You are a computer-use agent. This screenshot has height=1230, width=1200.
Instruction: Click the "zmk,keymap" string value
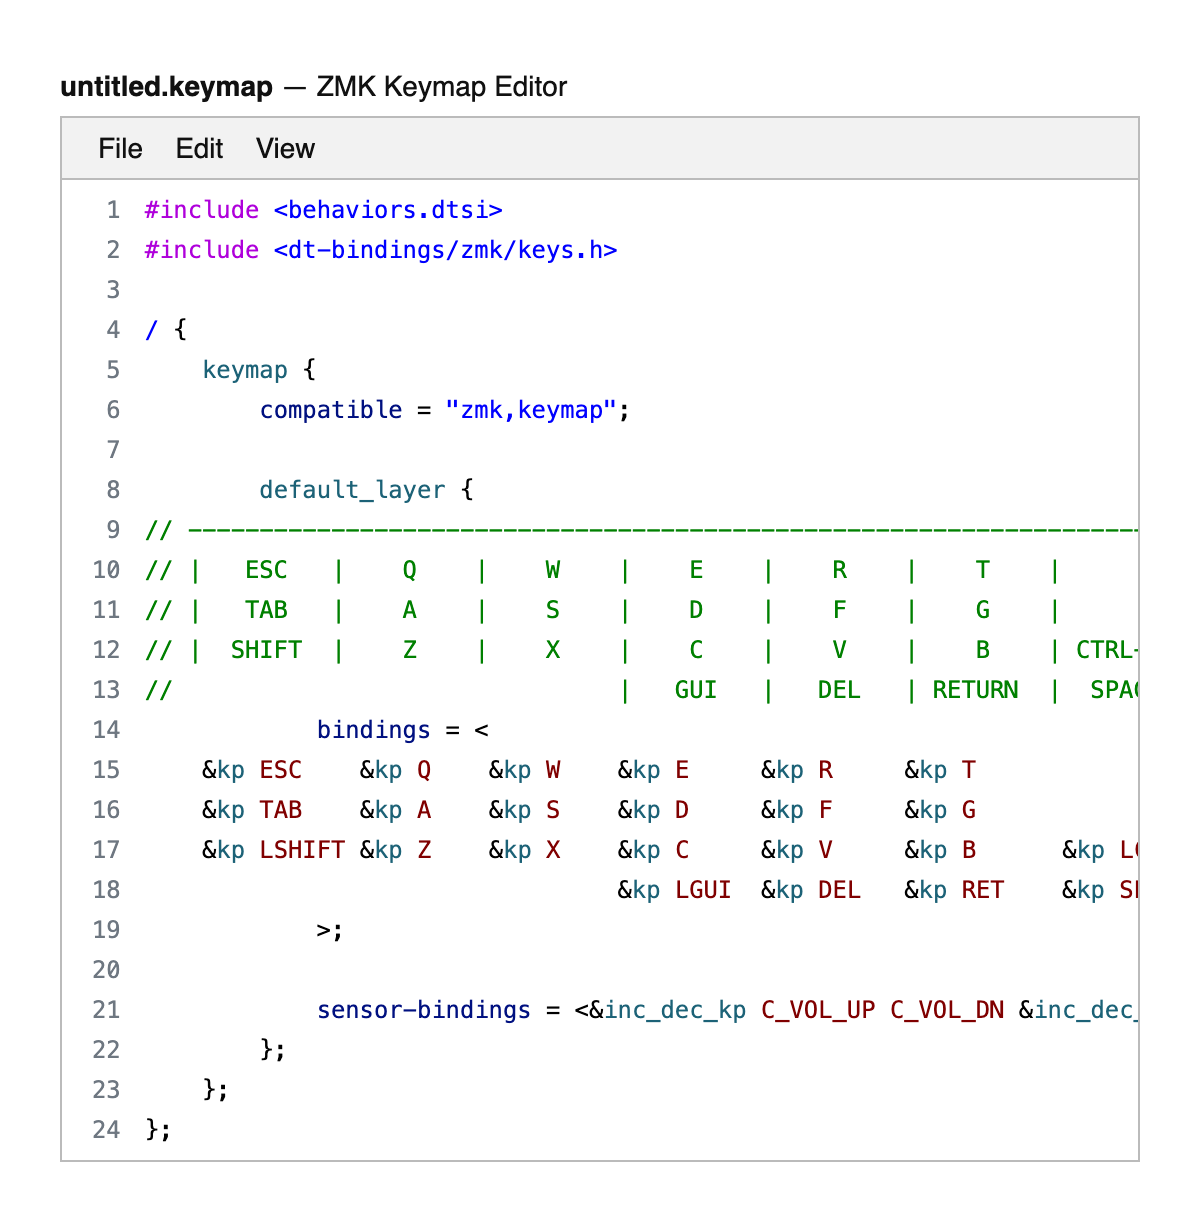pyautogui.click(x=530, y=410)
